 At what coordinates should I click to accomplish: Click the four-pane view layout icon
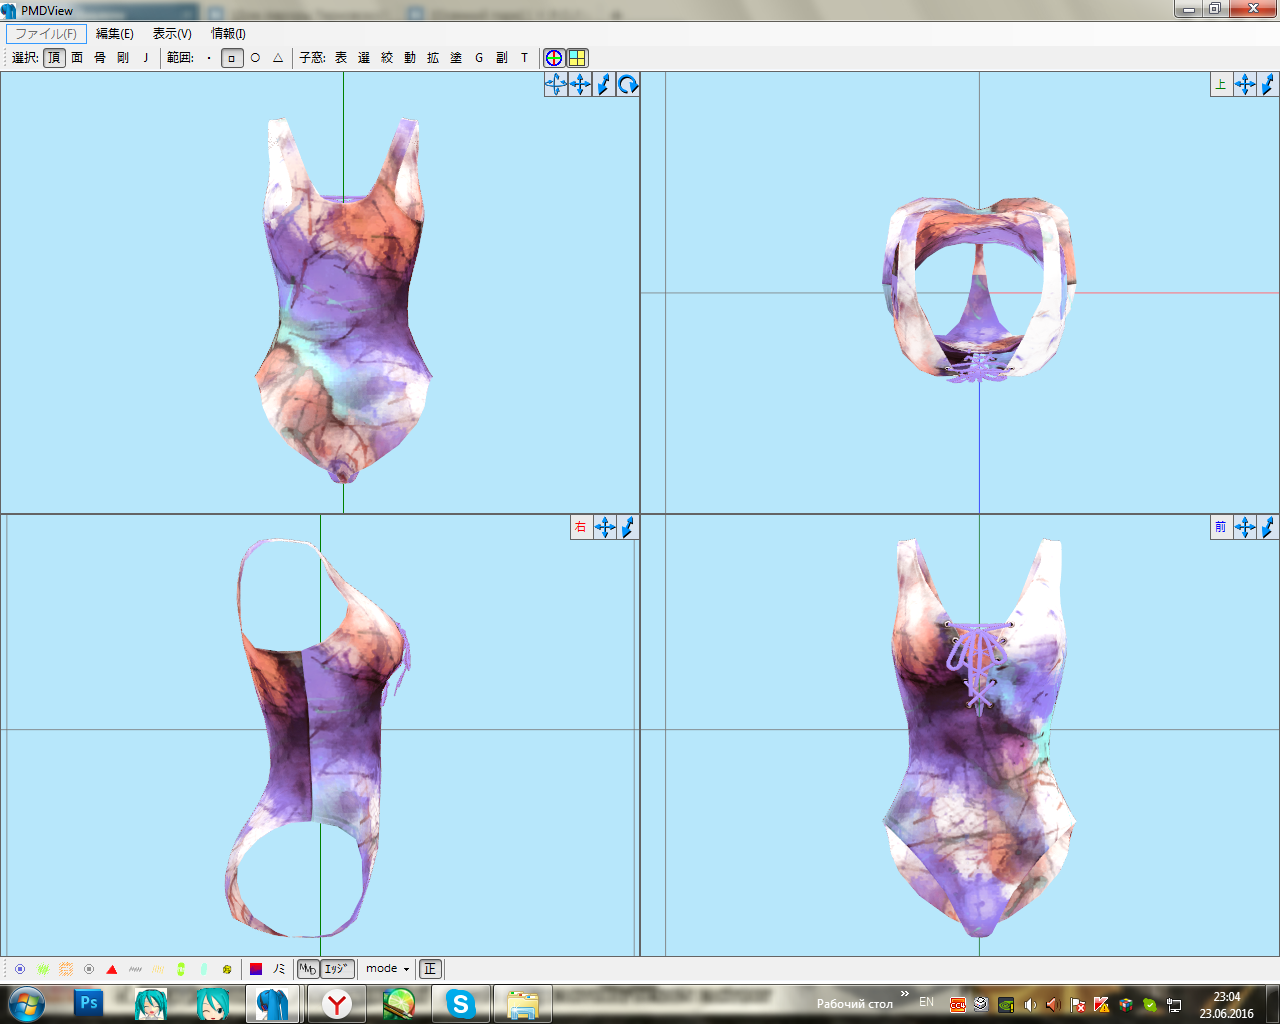(577, 58)
